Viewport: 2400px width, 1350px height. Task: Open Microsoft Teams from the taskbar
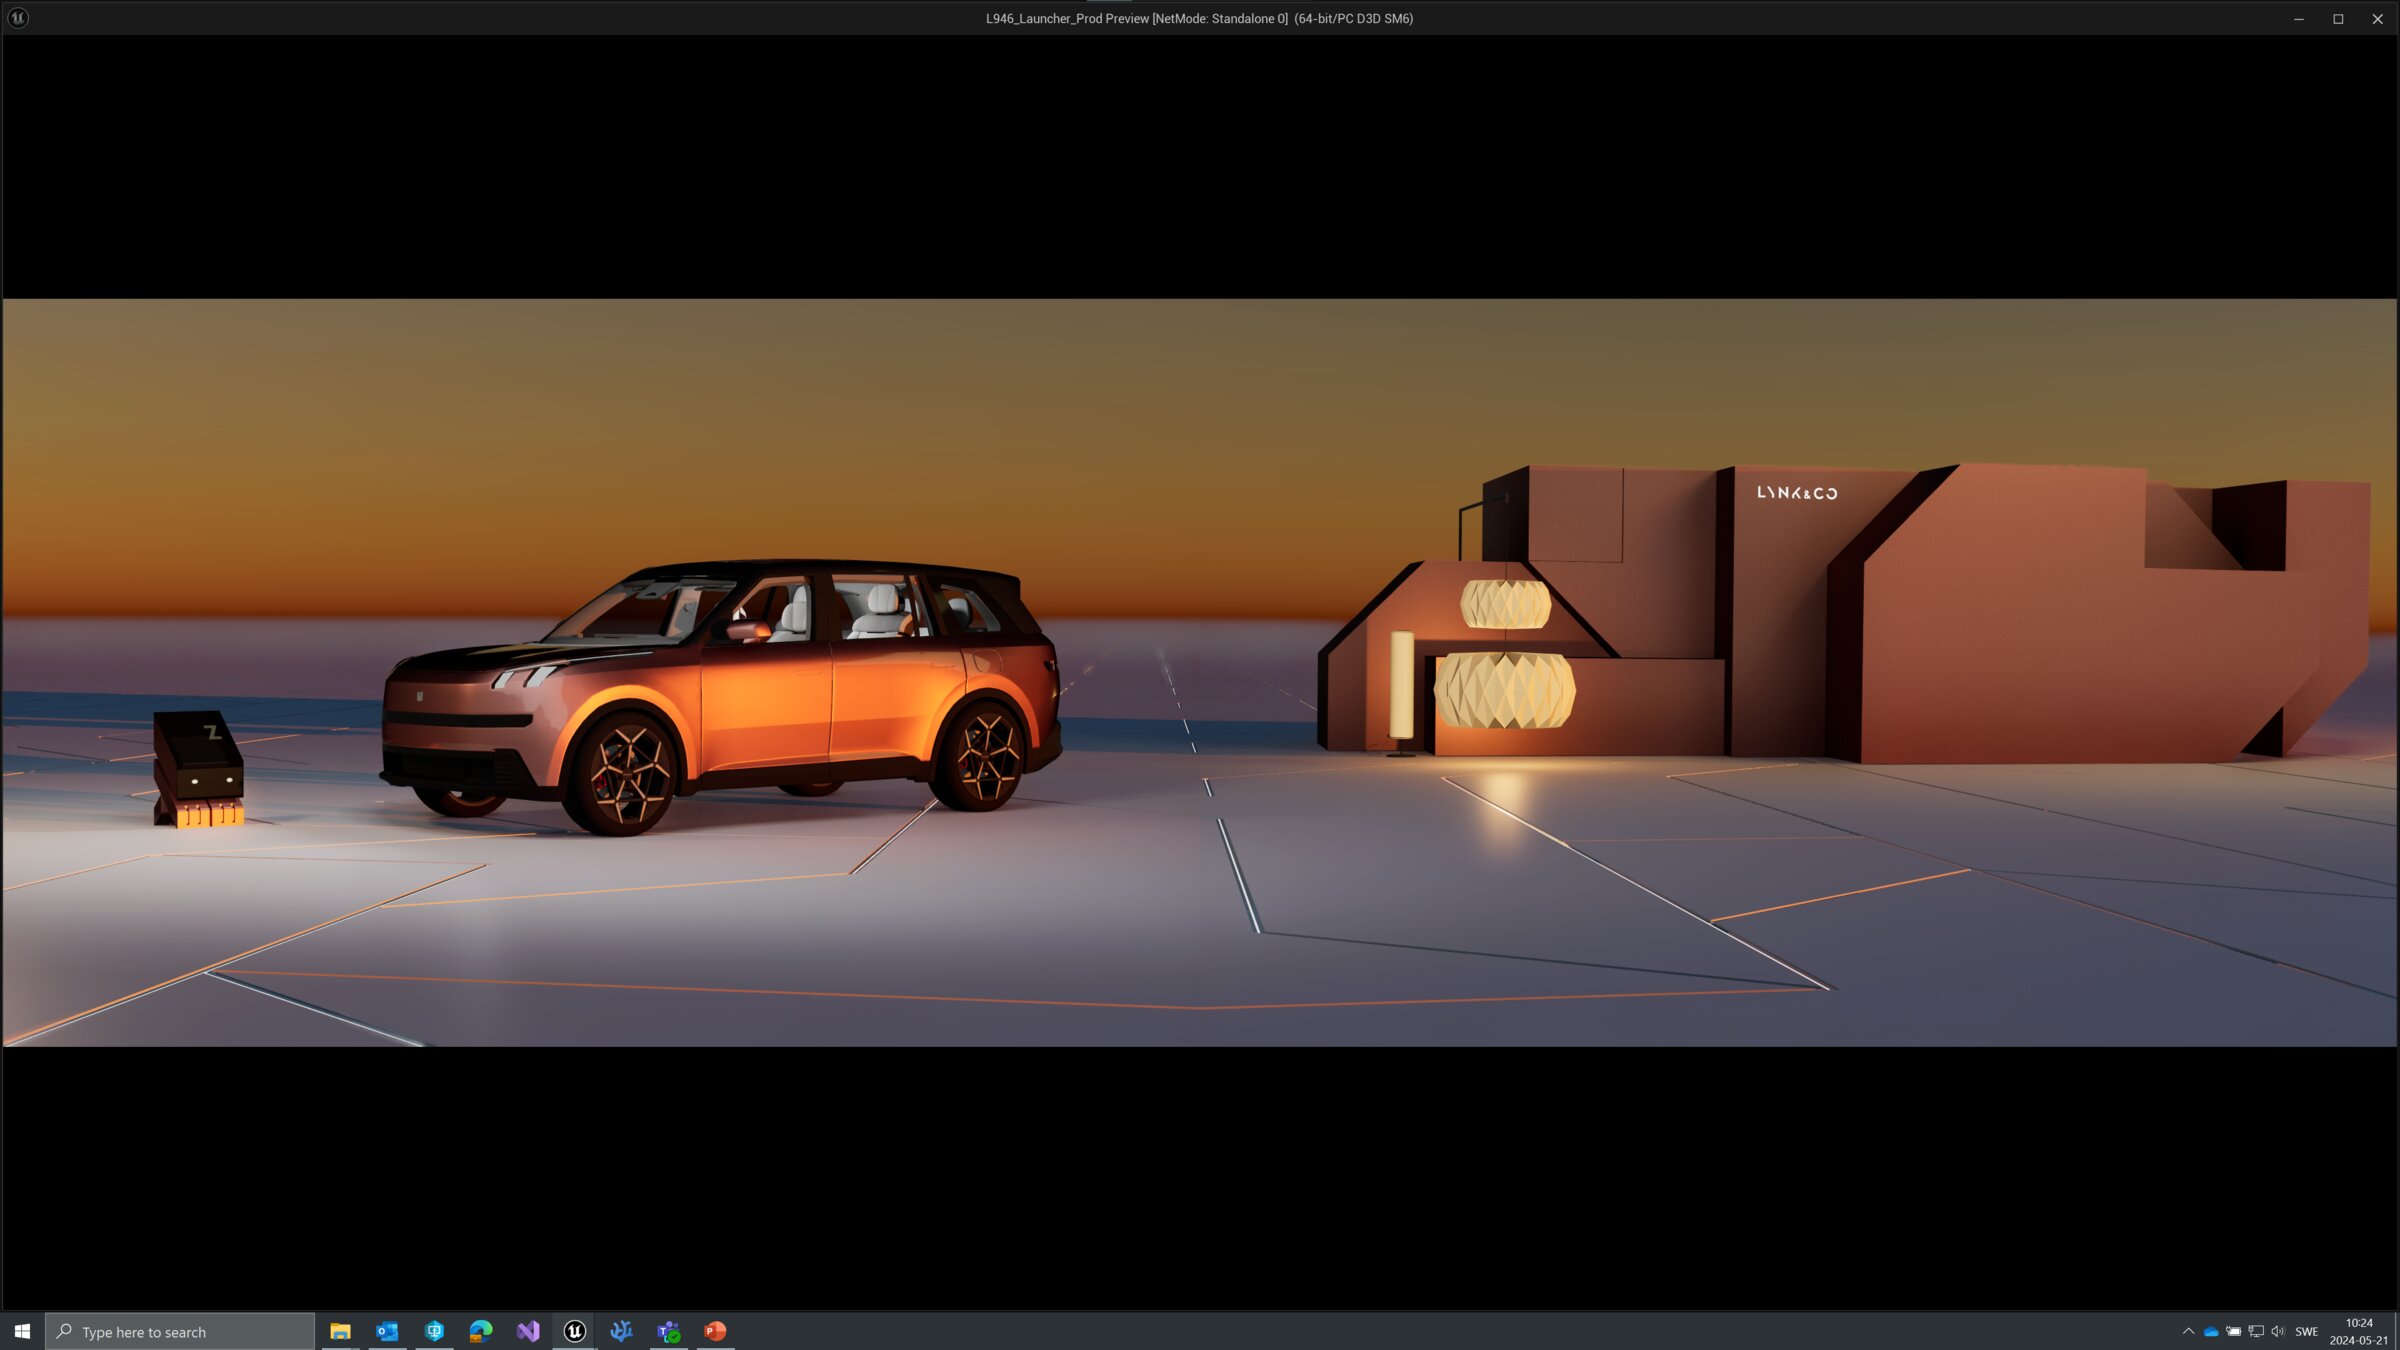tap(669, 1331)
